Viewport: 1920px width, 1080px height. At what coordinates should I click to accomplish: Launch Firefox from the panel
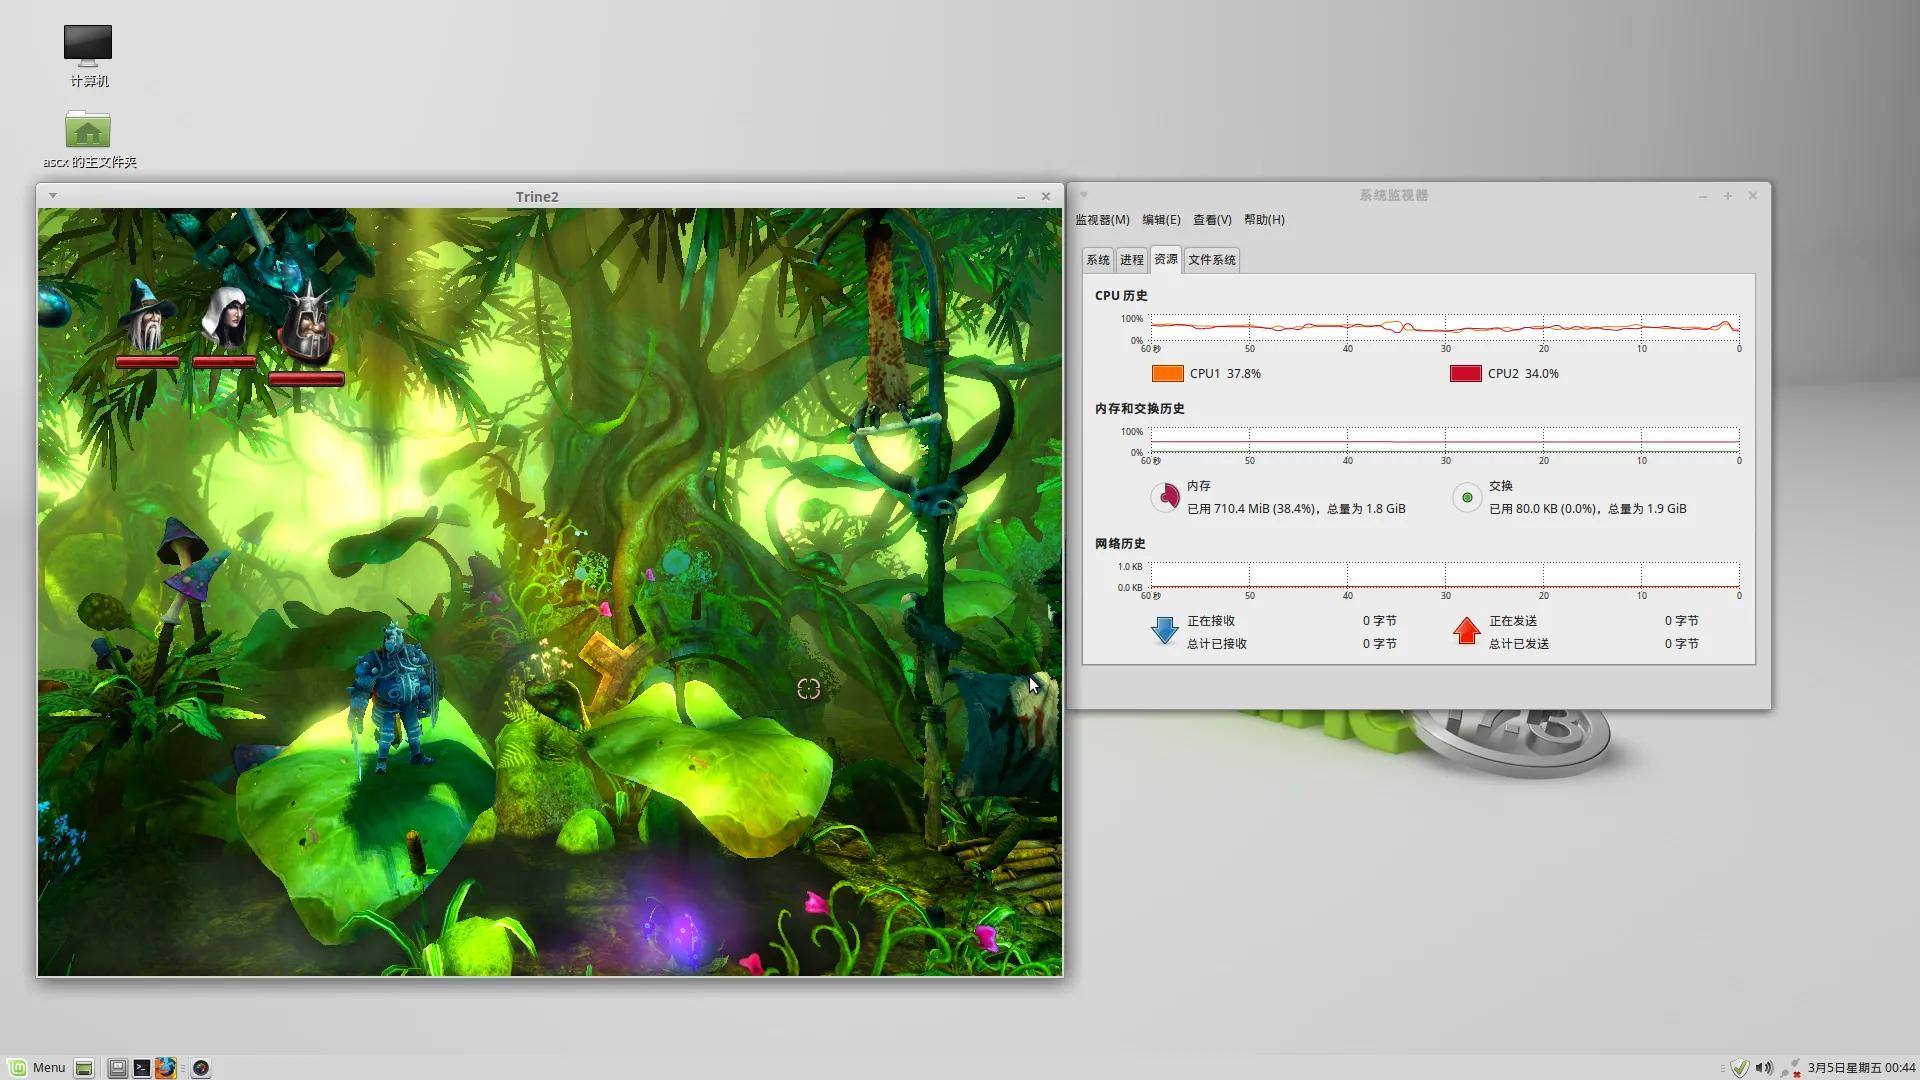(x=165, y=1068)
